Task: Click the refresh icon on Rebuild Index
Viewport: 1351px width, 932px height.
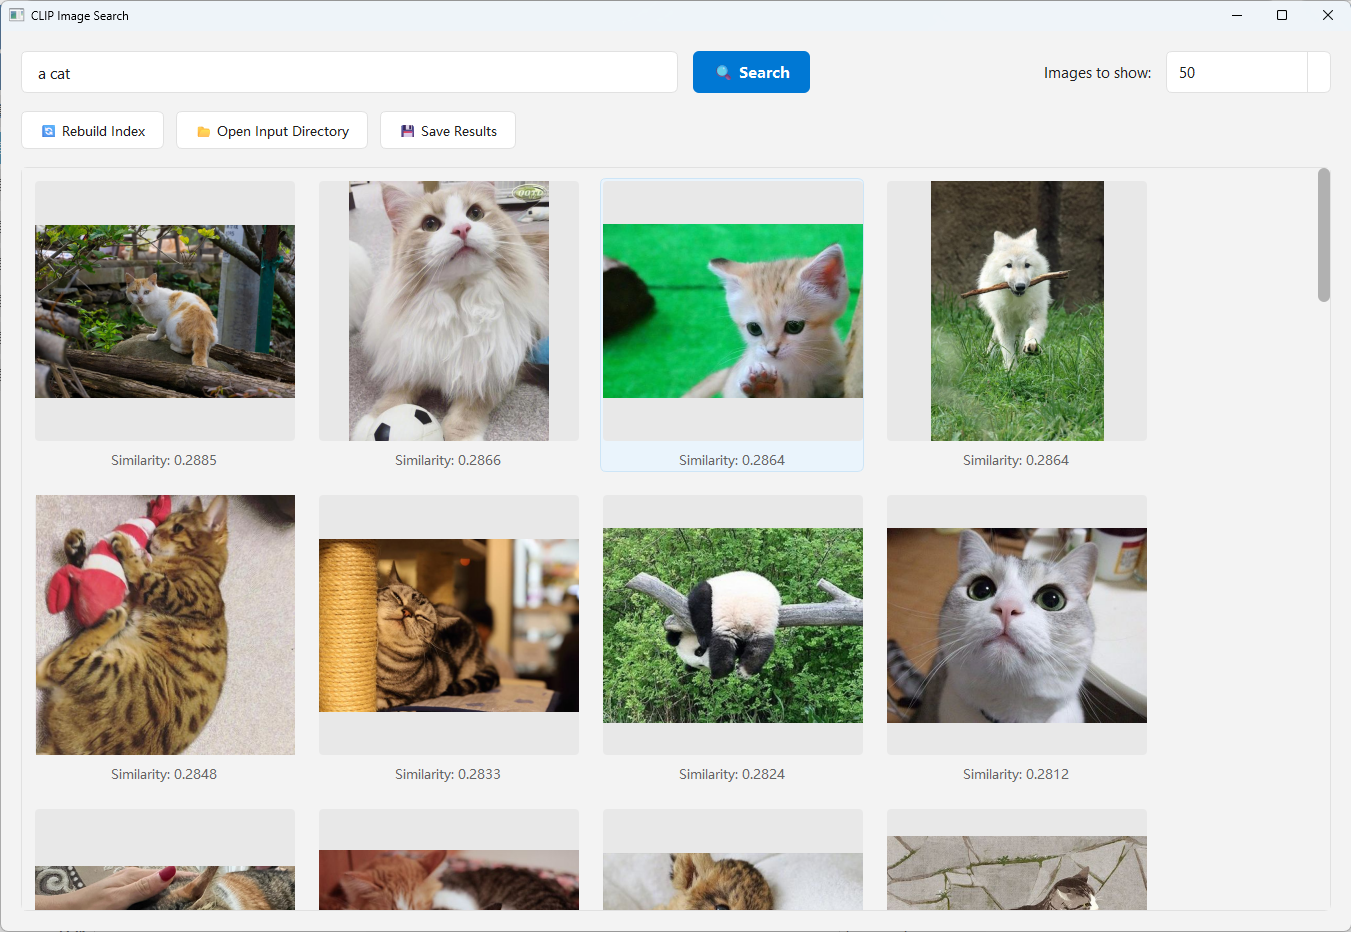Action: click(x=48, y=131)
